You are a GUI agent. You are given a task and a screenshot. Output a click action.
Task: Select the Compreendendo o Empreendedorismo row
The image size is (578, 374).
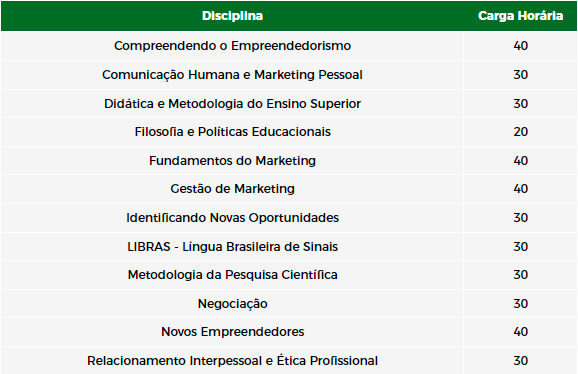289,46
